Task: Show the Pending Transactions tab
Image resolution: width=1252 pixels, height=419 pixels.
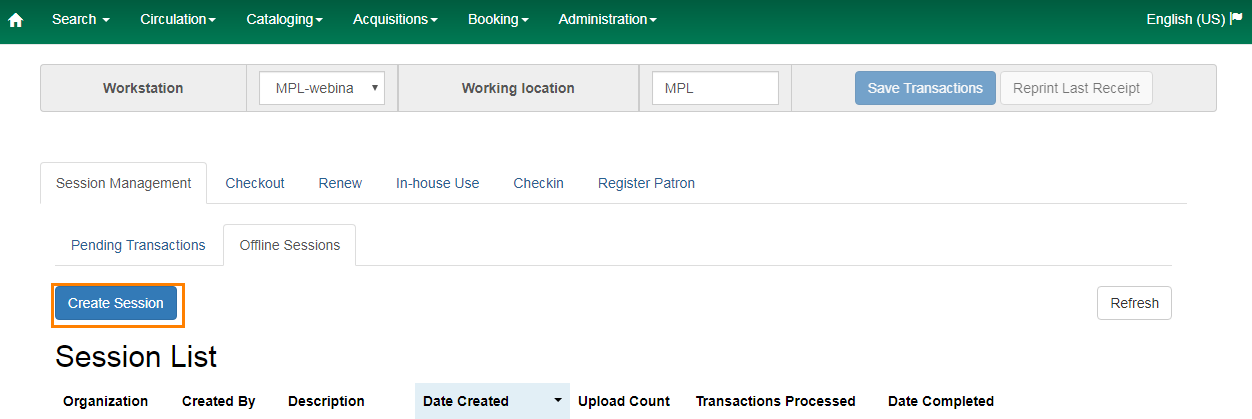Action: (138, 245)
